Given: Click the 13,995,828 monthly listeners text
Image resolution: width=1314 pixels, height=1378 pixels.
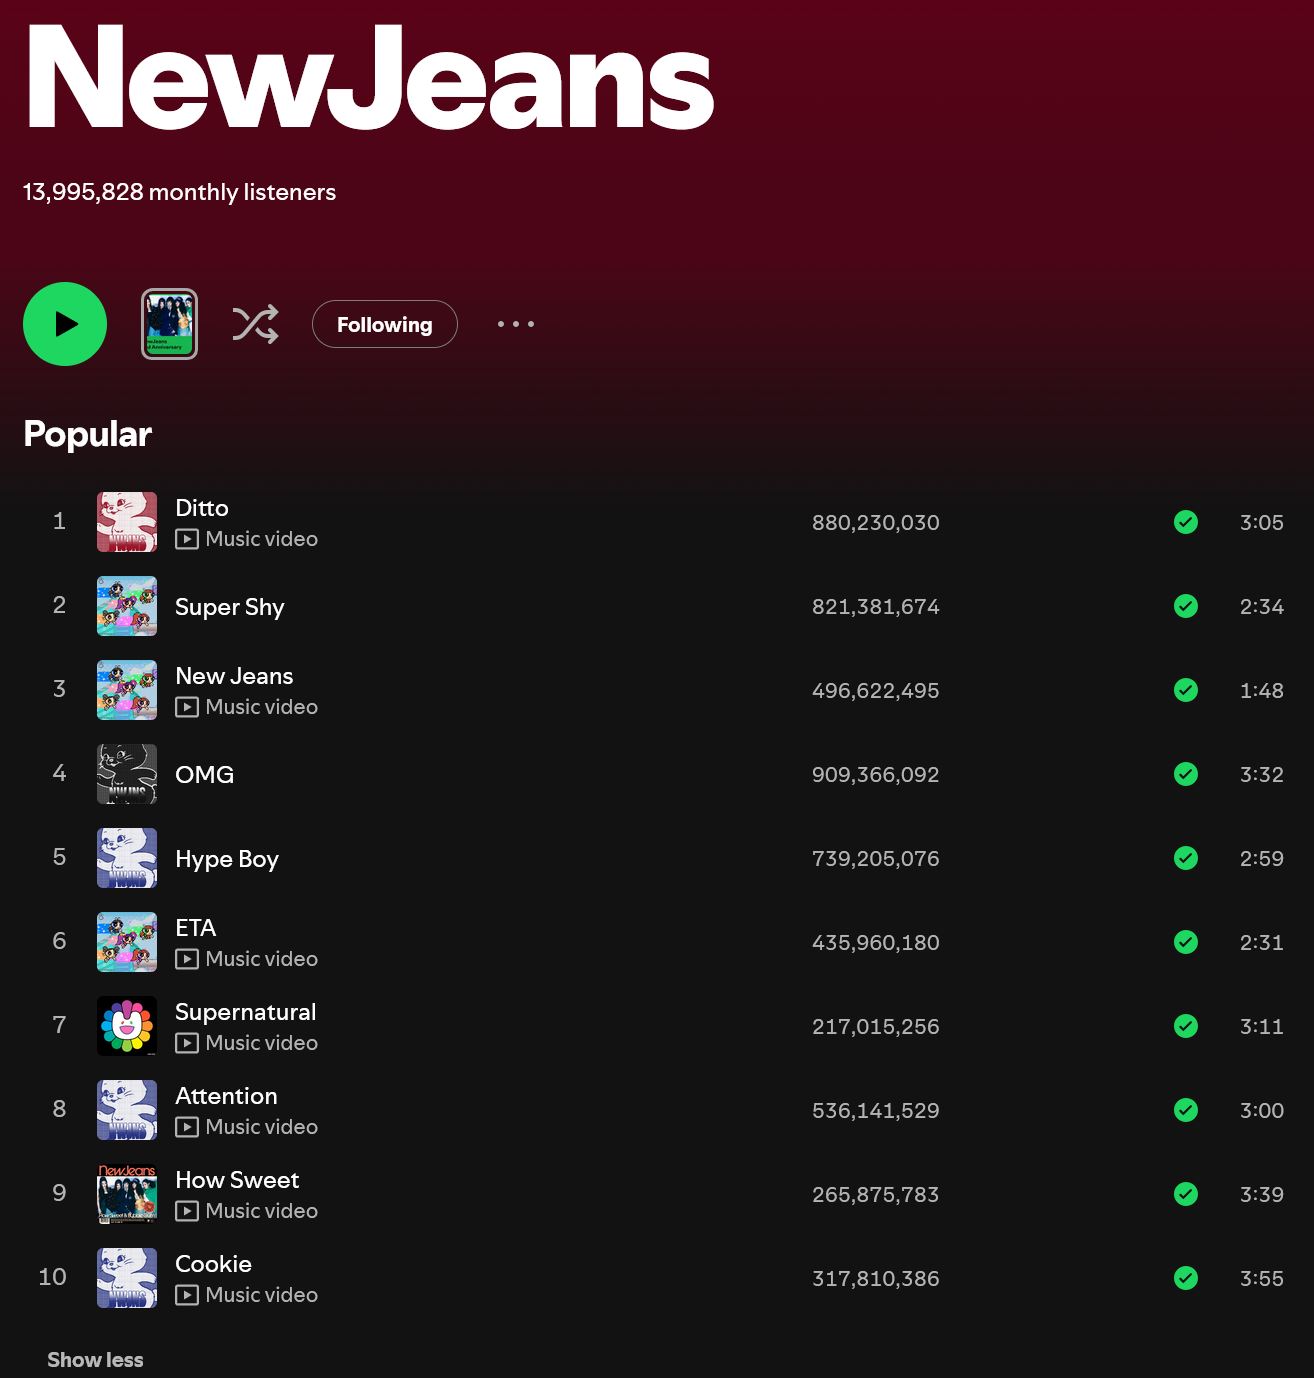Looking at the screenshot, I should 180,192.
